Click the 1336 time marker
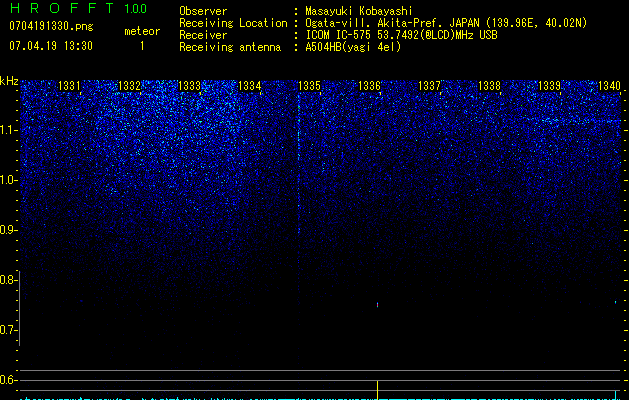Viewport: 629px width, 400px height. click(369, 86)
